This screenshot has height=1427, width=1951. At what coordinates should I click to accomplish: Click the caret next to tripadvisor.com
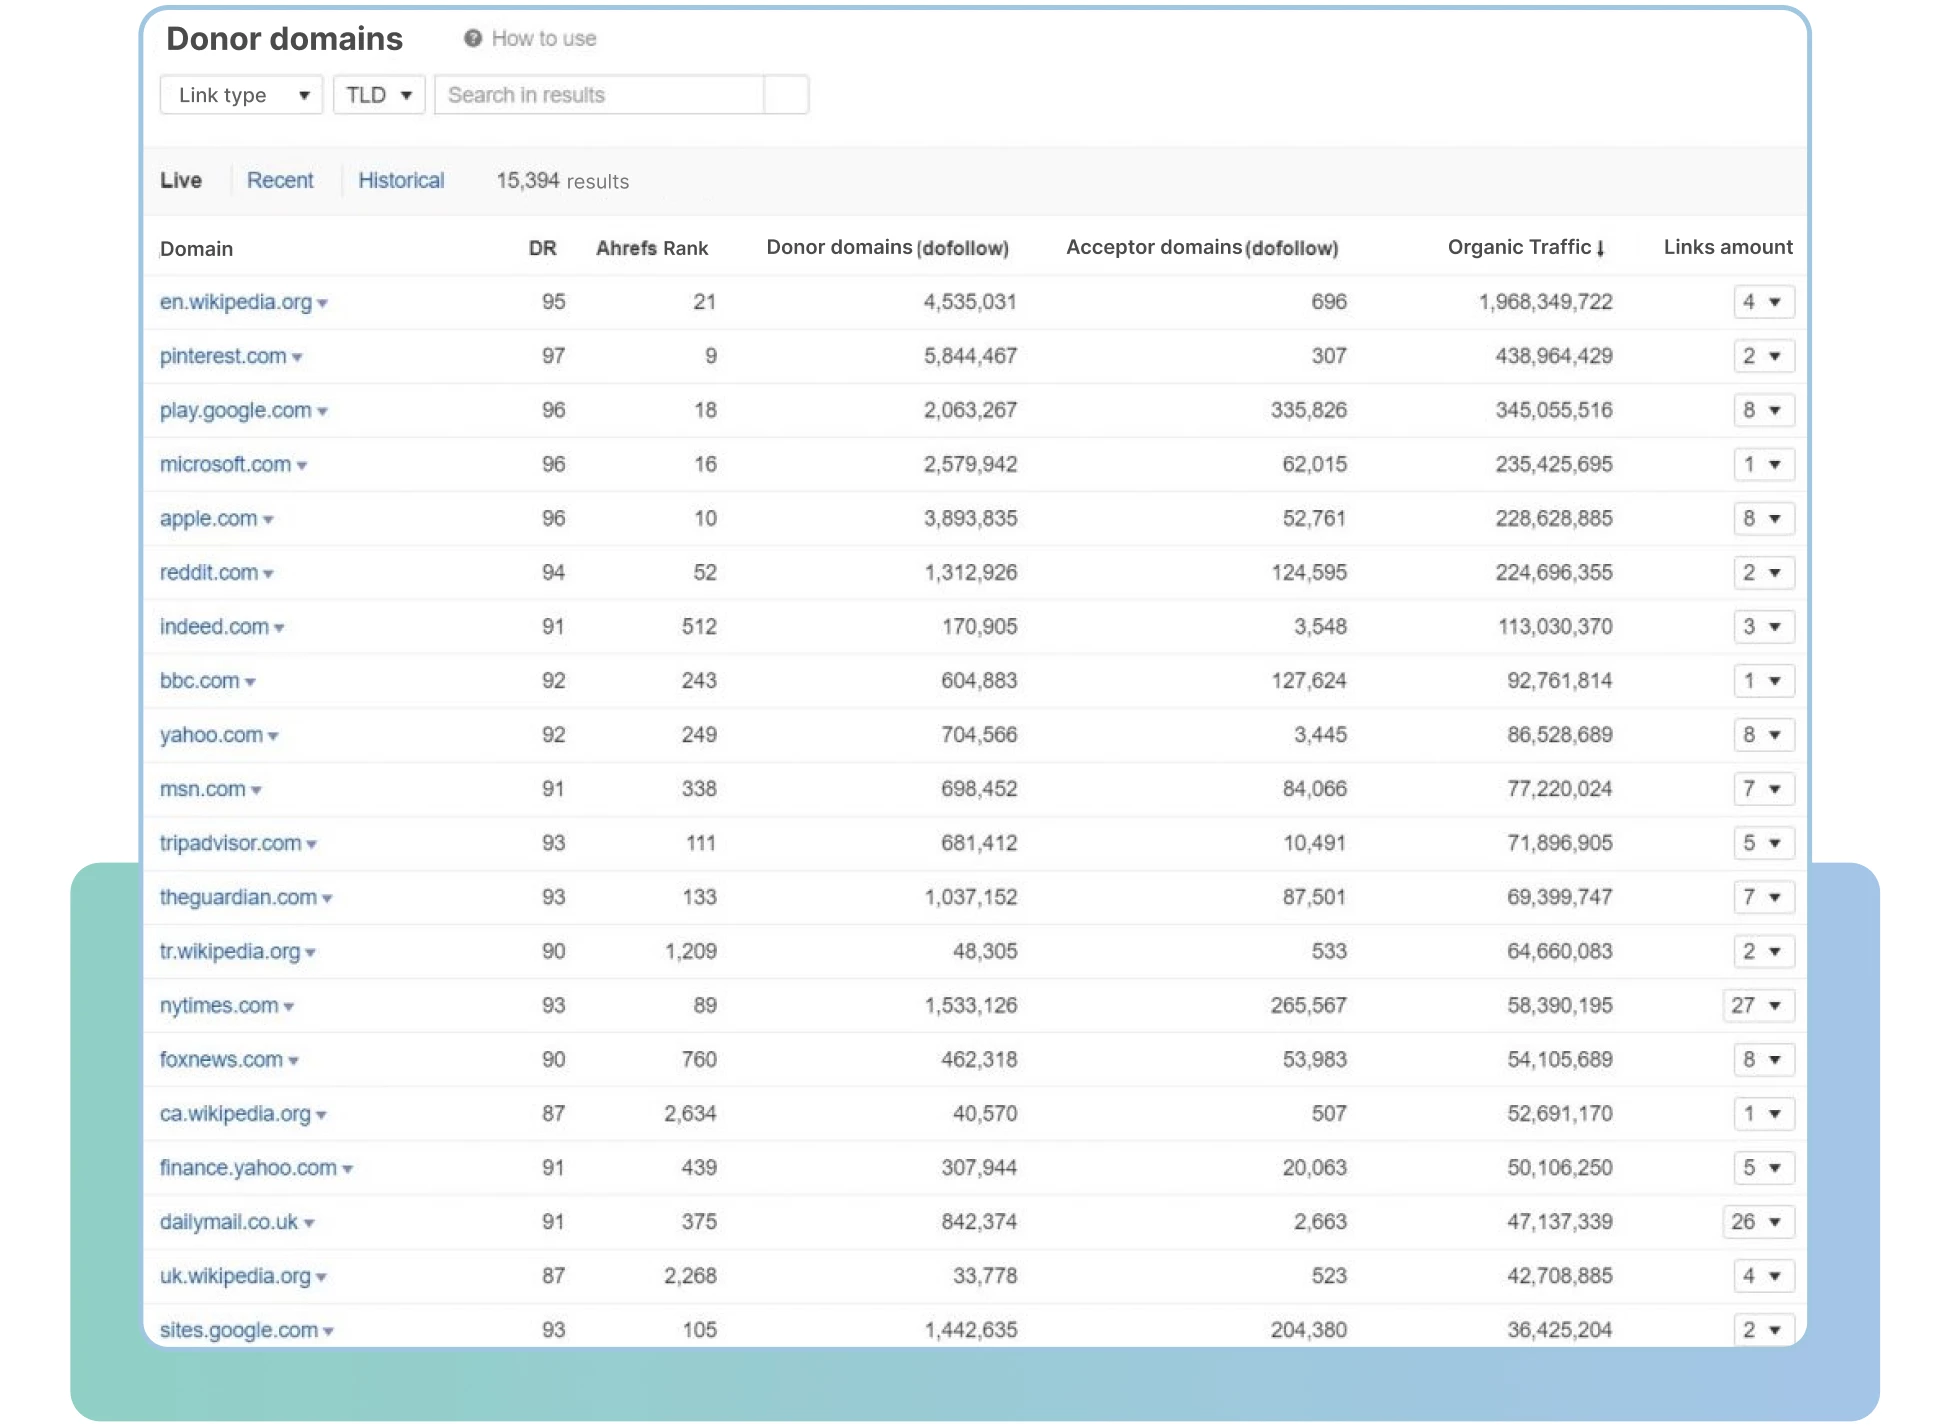click(x=311, y=845)
